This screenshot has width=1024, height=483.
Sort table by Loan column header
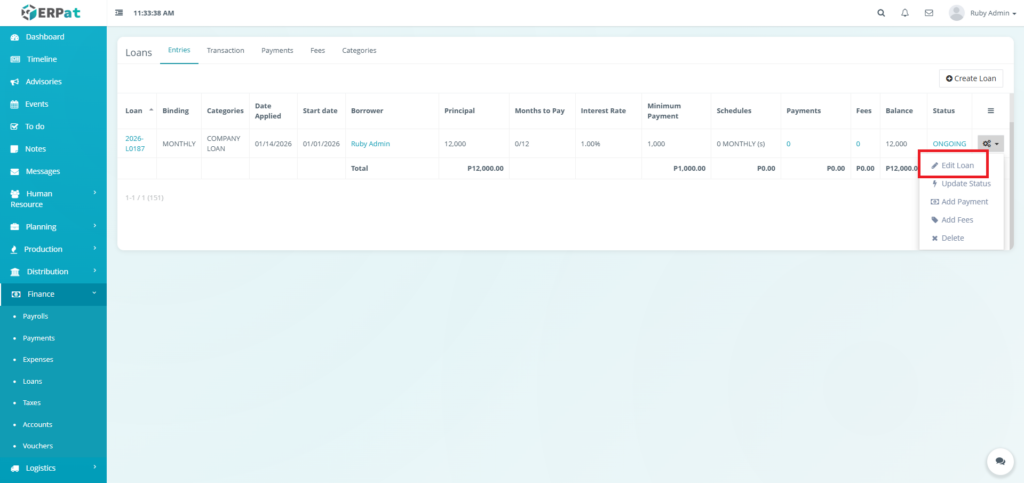134,110
